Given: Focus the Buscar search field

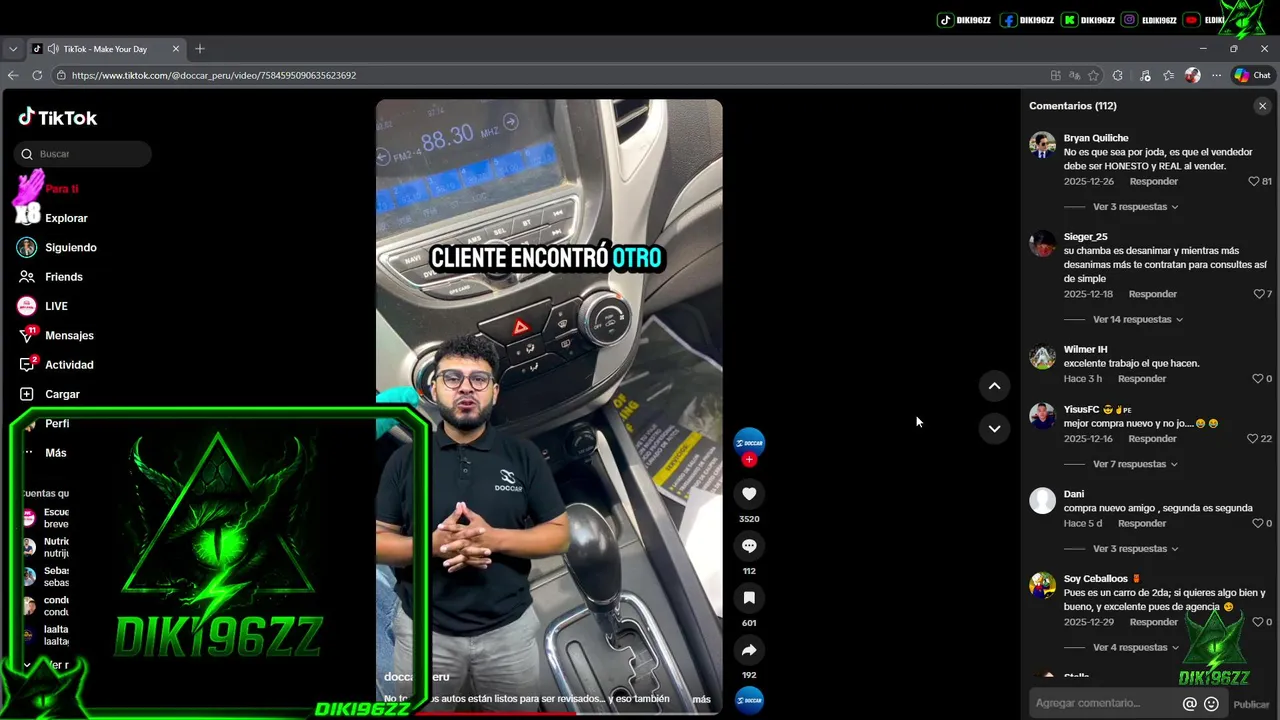Looking at the screenshot, I should (83, 154).
